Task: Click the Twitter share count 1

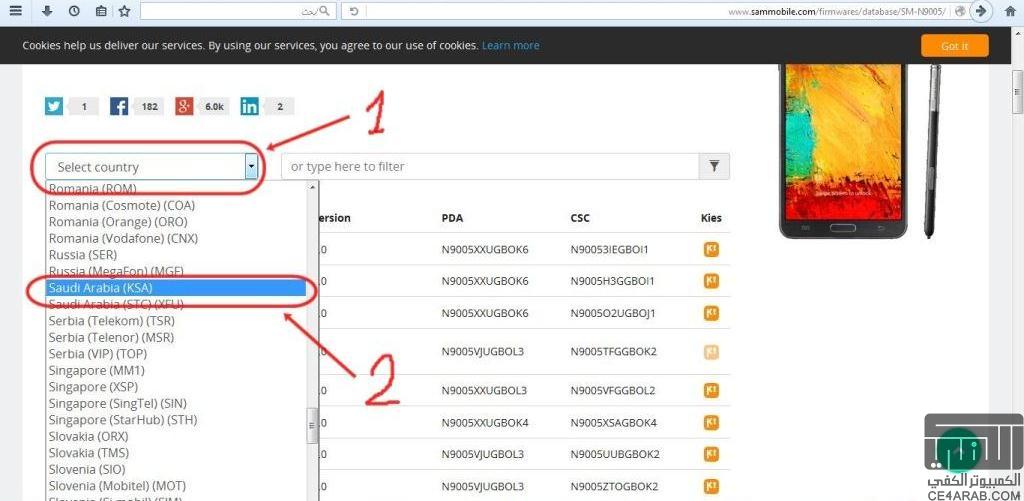Action: pyautogui.click(x=84, y=106)
